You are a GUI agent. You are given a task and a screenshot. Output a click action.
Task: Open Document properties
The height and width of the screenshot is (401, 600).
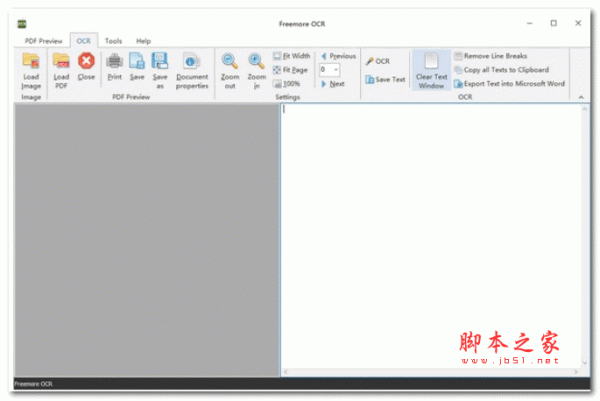[x=192, y=71]
